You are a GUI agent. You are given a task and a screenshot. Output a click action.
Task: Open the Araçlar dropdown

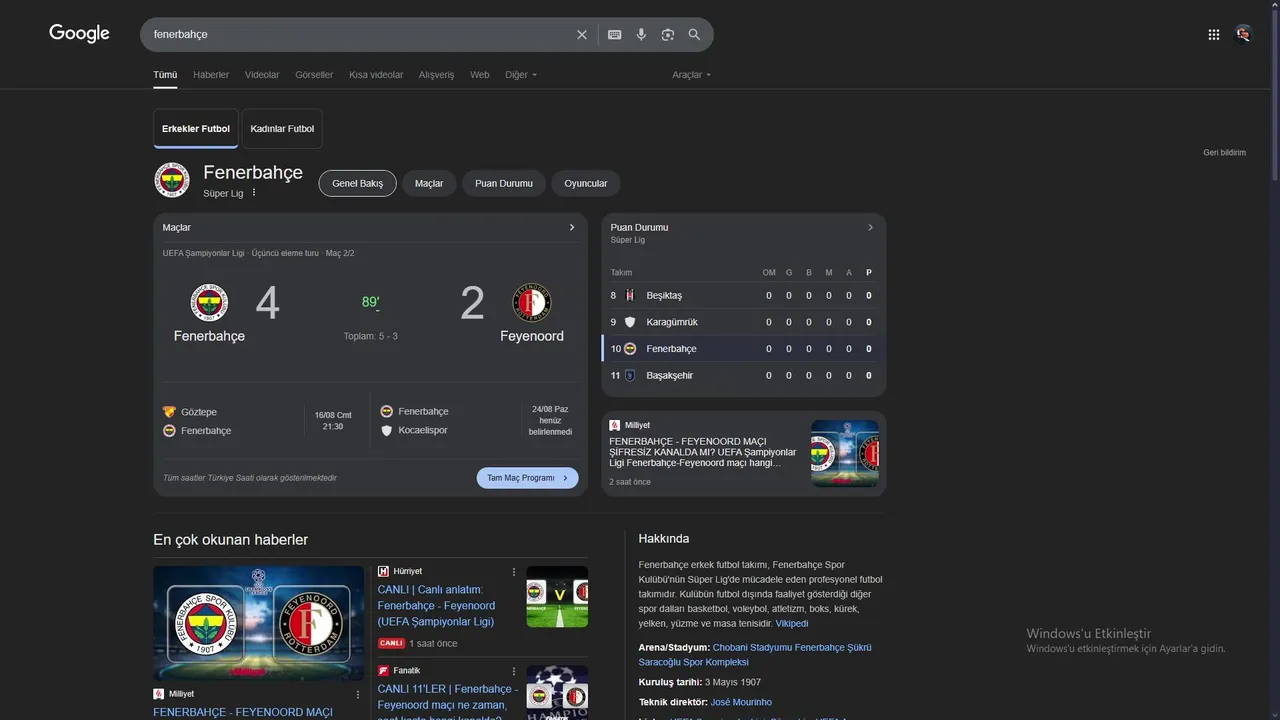click(x=691, y=75)
